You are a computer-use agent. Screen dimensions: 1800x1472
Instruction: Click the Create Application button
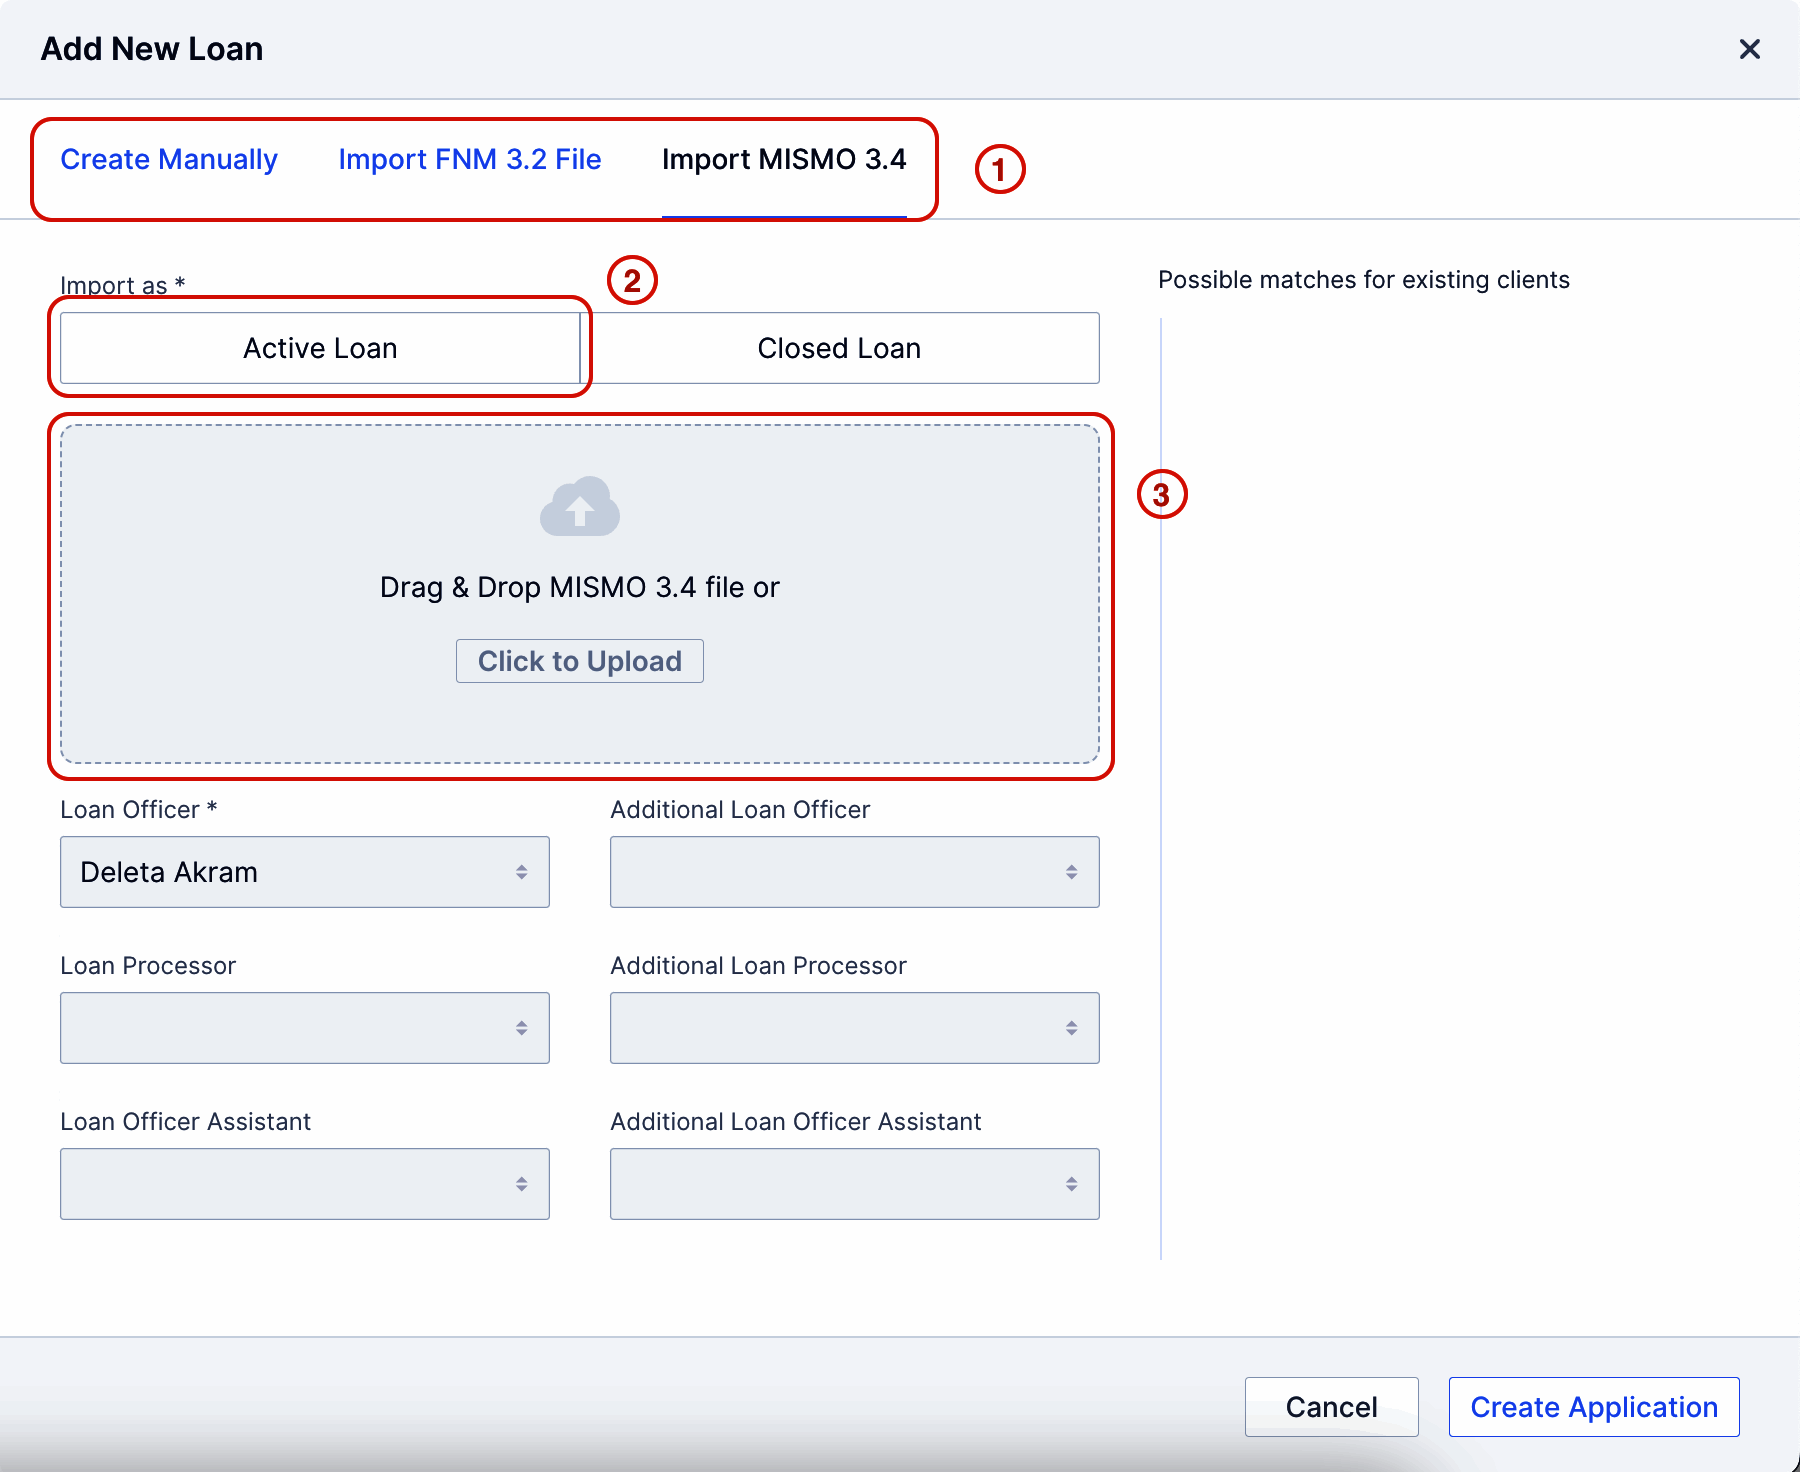[1593, 1407]
